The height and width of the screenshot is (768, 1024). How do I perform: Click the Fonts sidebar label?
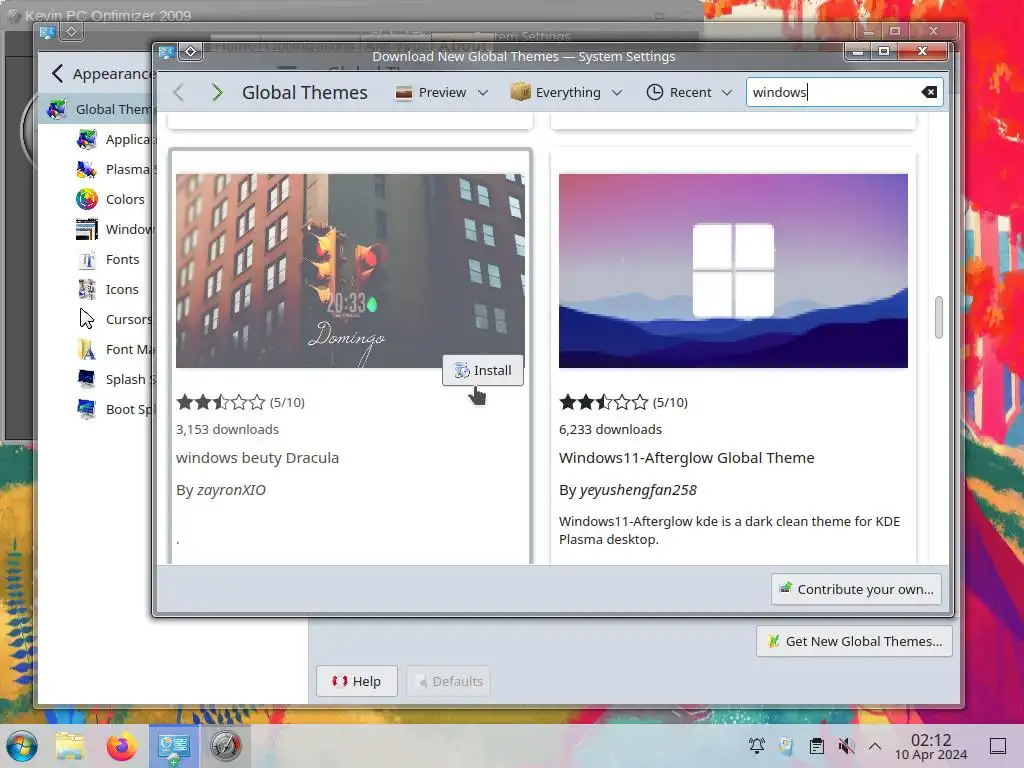(122, 259)
